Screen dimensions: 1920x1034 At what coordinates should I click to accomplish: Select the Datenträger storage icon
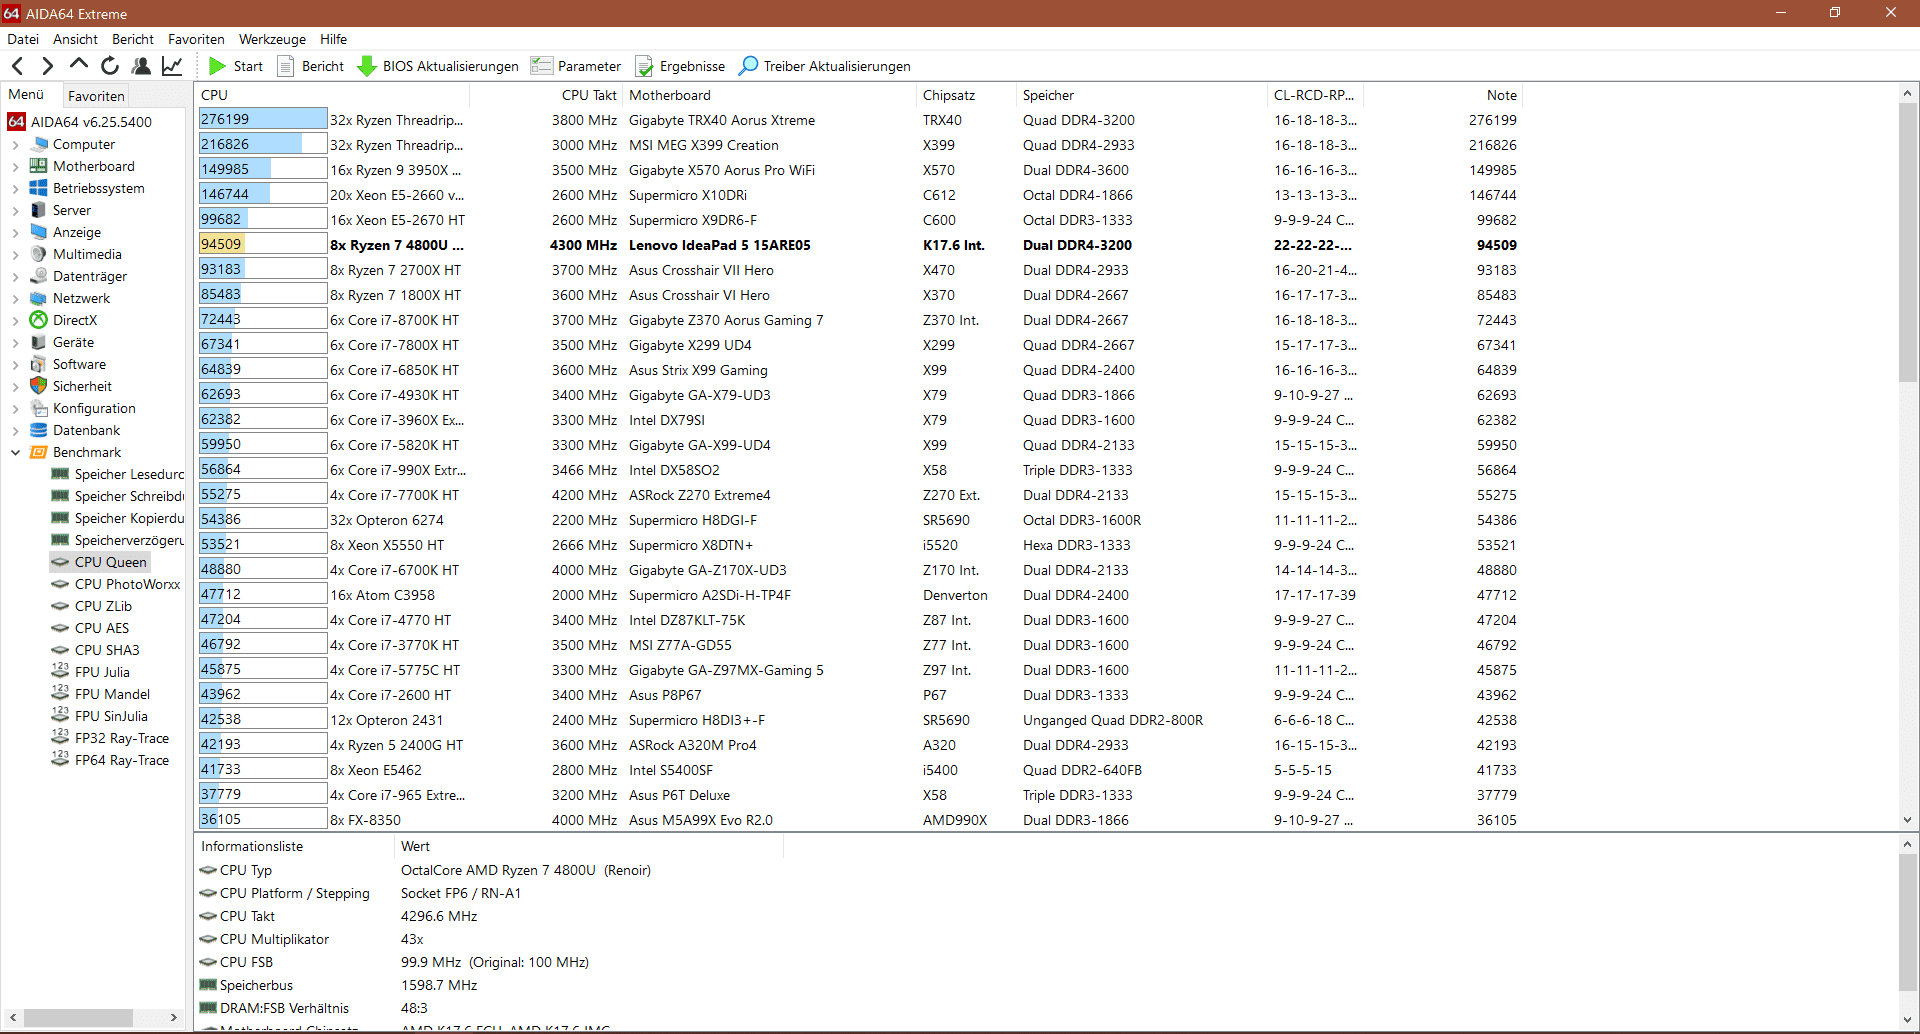pos(39,276)
